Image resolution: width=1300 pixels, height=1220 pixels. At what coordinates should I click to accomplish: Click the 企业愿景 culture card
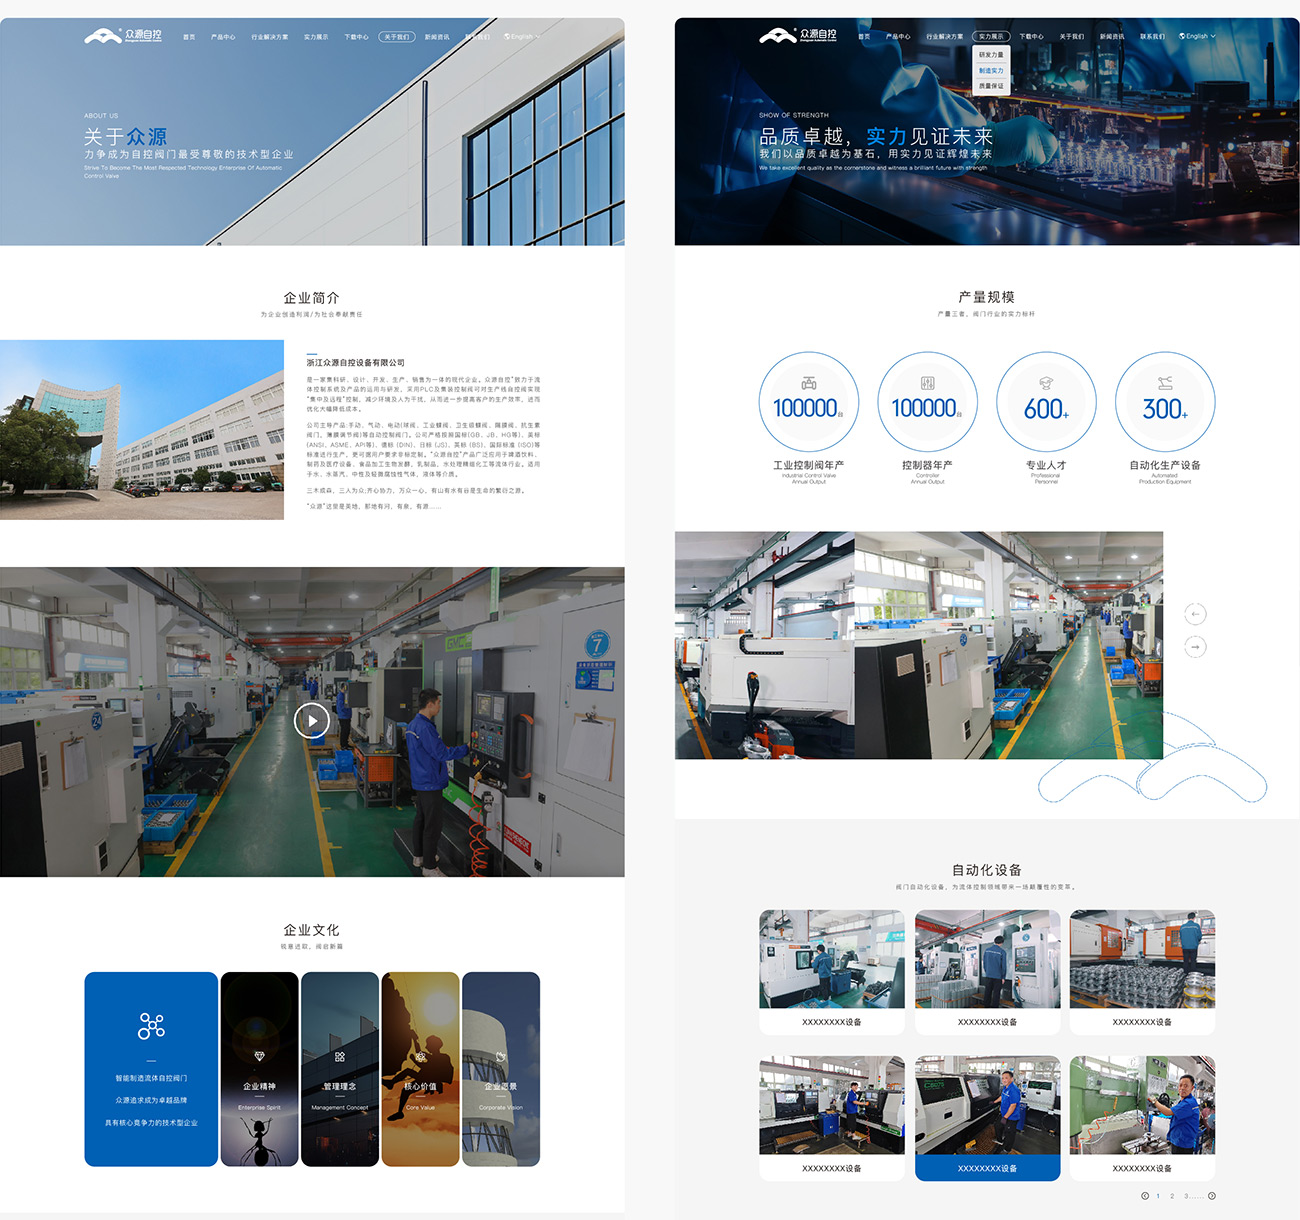(x=501, y=1070)
